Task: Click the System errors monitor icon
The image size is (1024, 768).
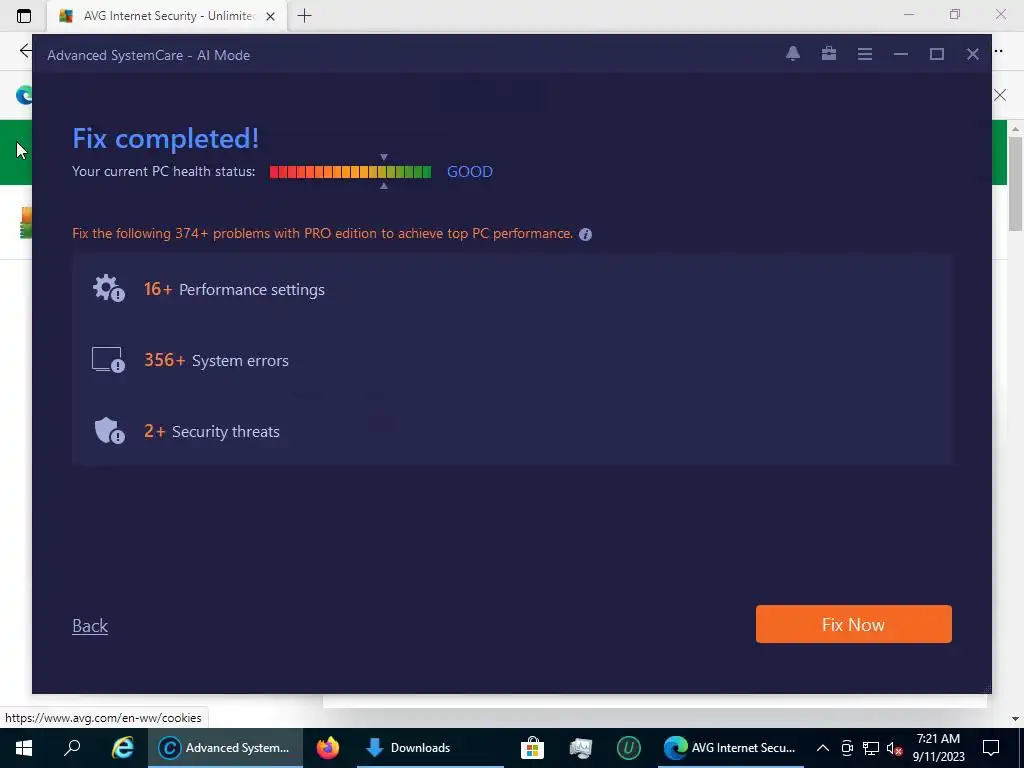Action: click(x=108, y=360)
